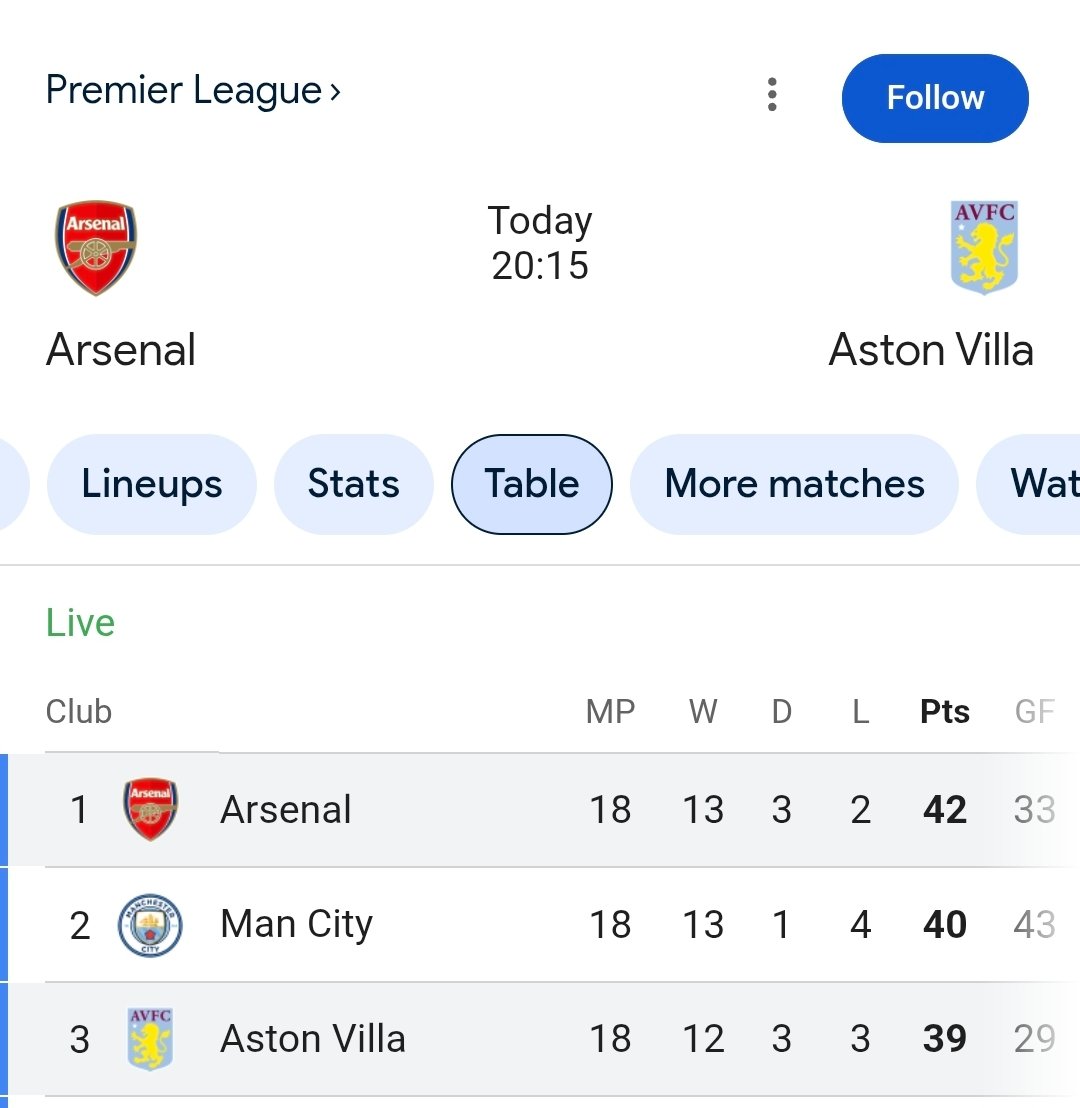Image resolution: width=1080 pixels, height=1108 pixels.
Task: Open the three-dot more options menu
Action: (x=772, y=95)
